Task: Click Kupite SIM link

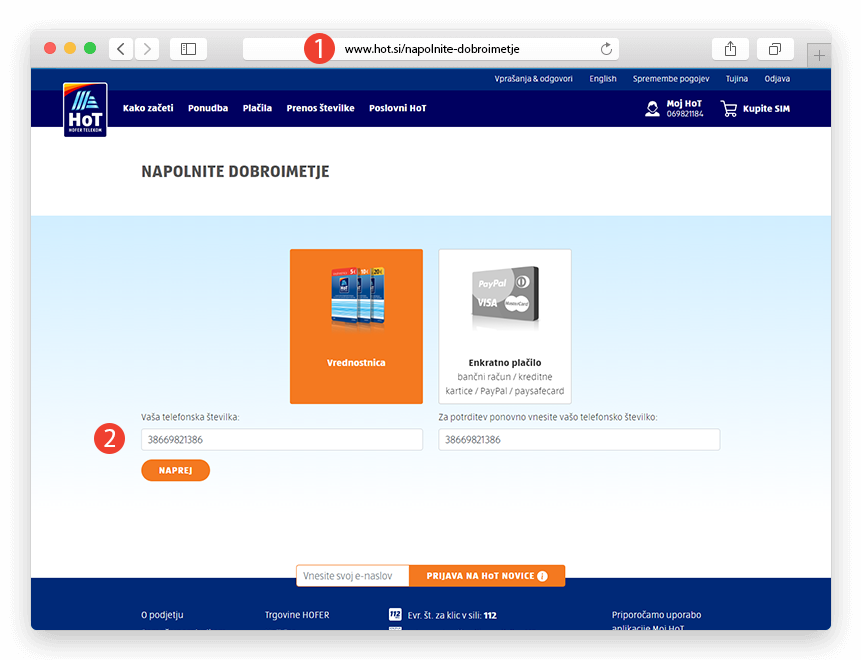Action: pos(766,109)
